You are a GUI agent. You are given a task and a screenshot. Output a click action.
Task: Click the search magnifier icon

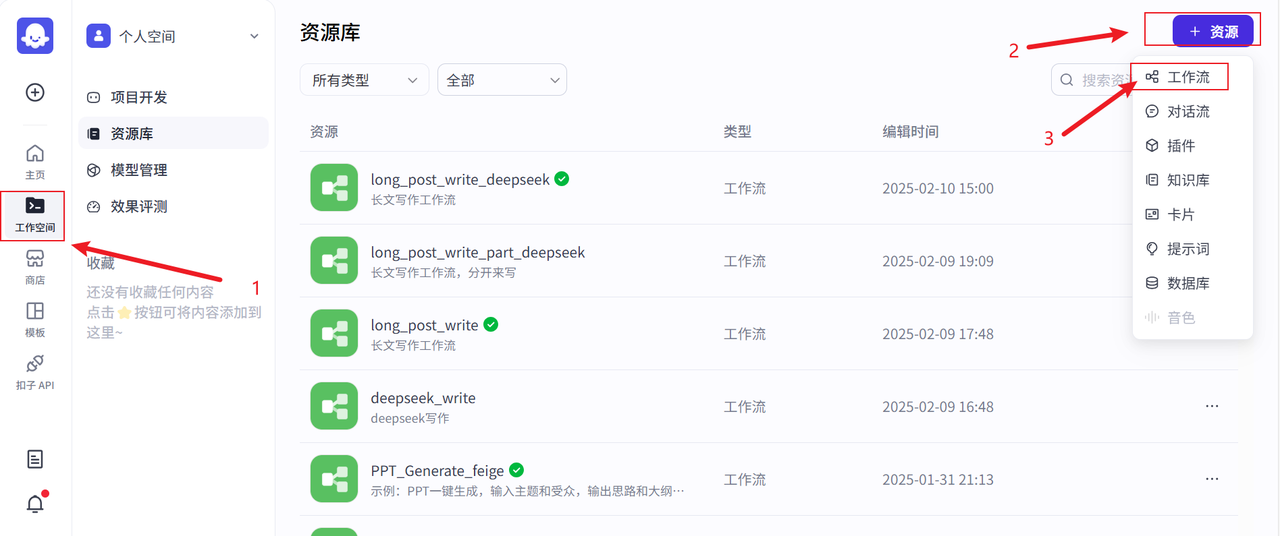(x=1067, y=80)
